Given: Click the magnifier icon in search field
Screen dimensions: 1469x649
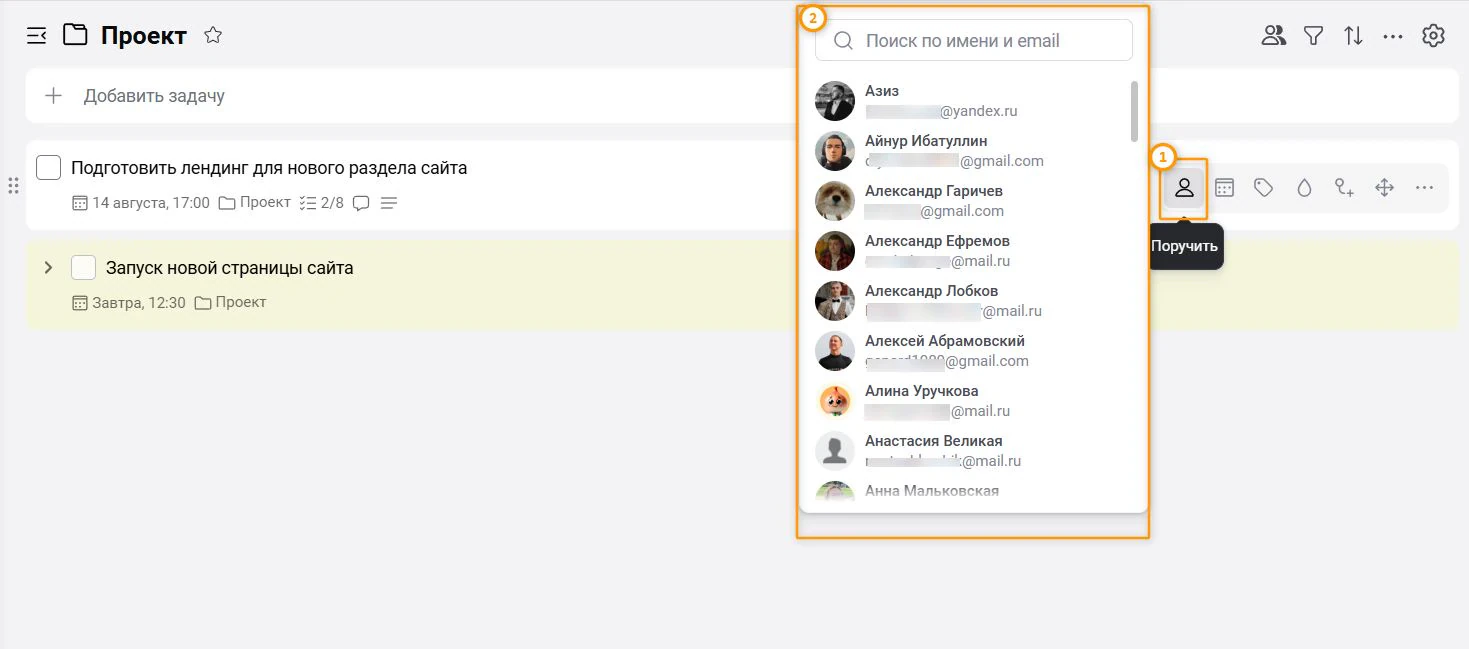Looking at the screenshot, I should tap(843, 41).
